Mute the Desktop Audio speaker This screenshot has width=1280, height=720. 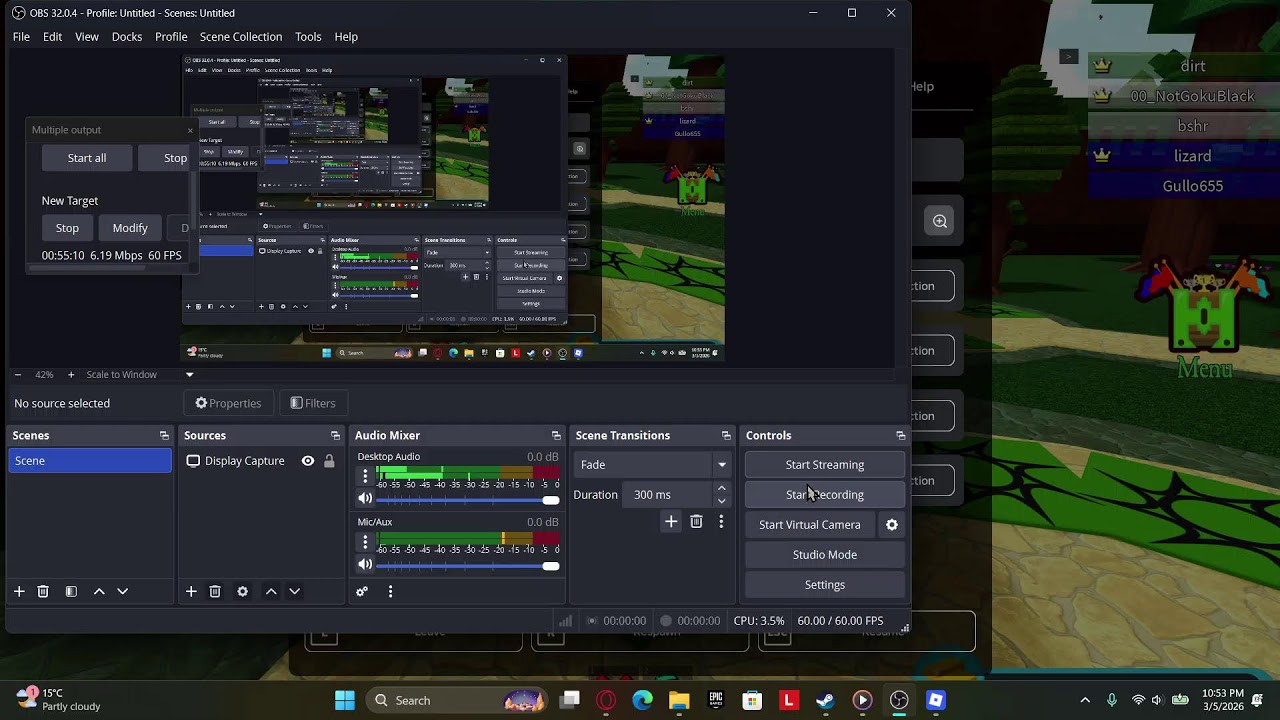pos(365,499)
